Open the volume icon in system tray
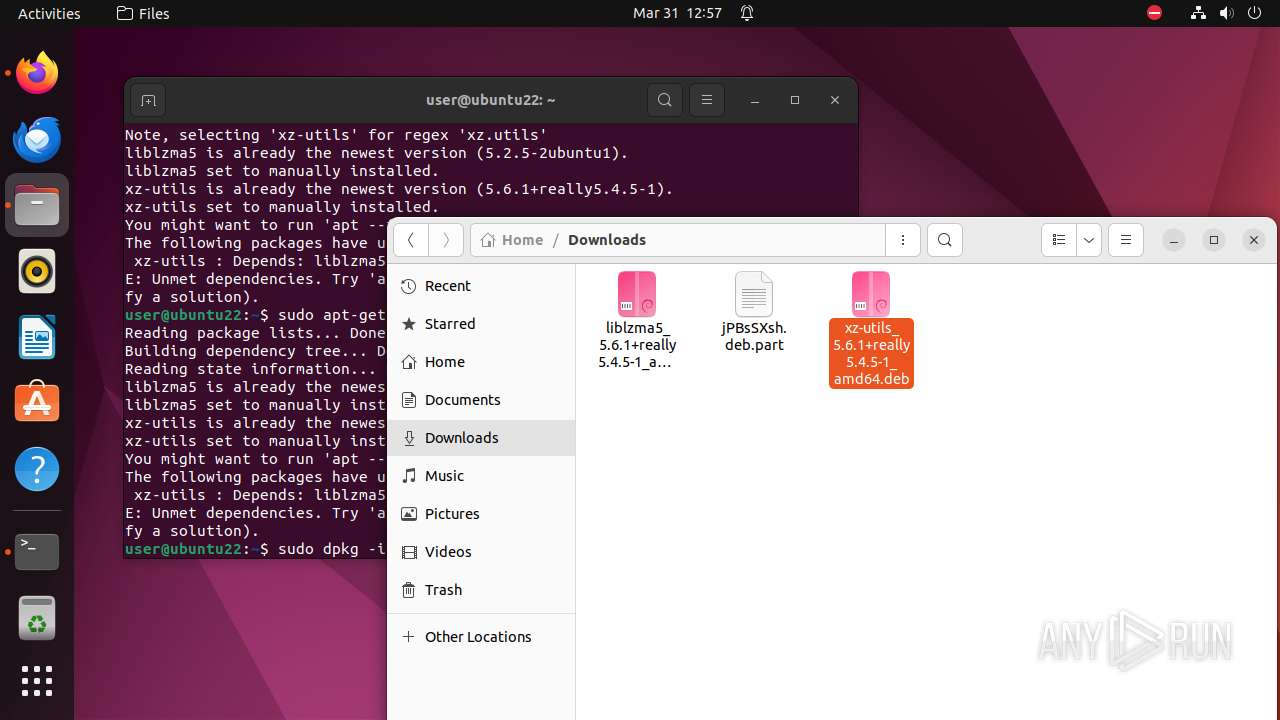 [x=1226, y=13]
